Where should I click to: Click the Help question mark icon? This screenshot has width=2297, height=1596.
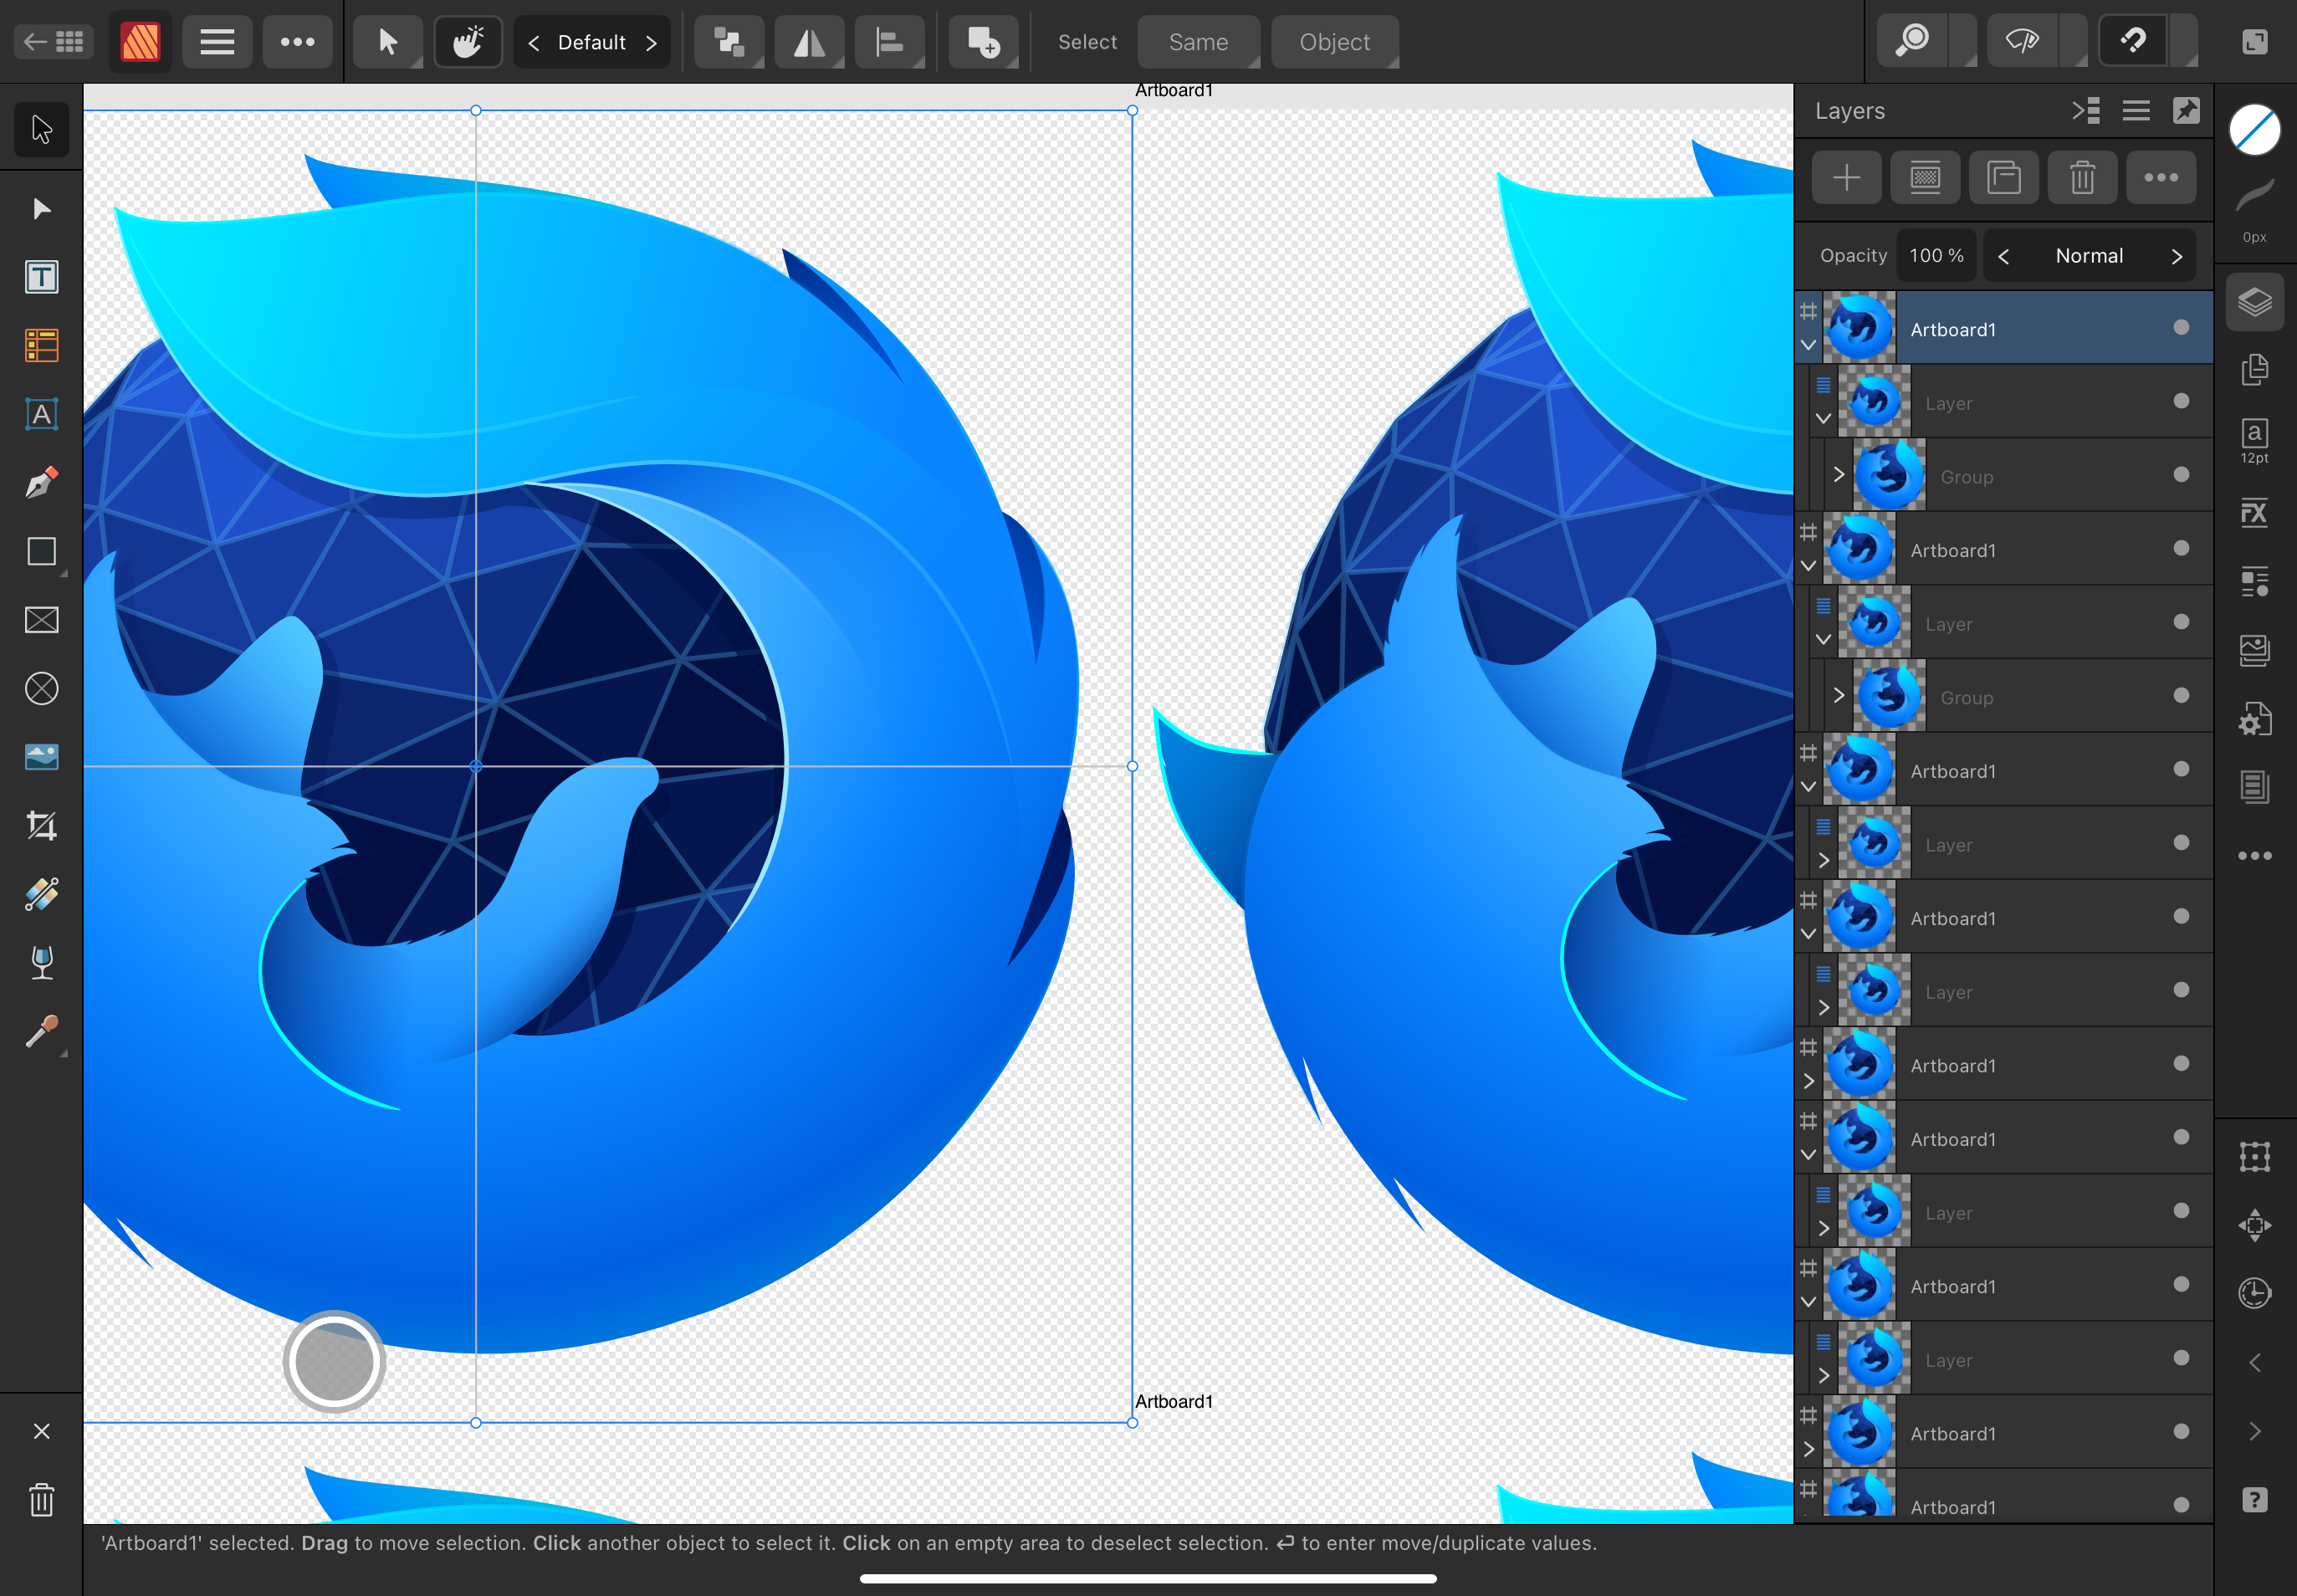[2254, 1500]
